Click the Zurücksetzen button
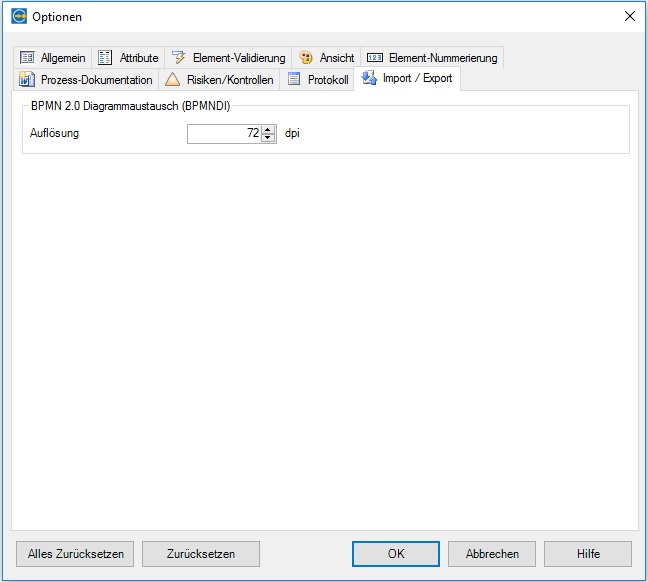Screen dimensions: 648x582 click(201, 554)
